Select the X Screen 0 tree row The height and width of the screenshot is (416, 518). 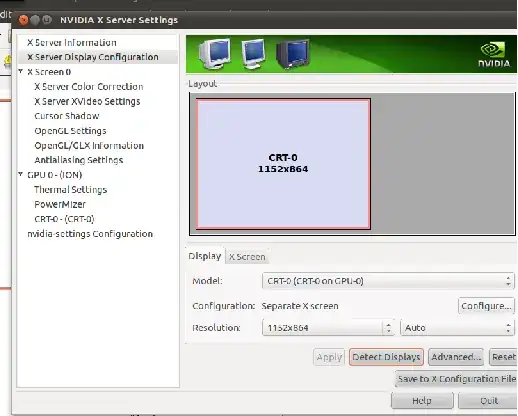49,72
